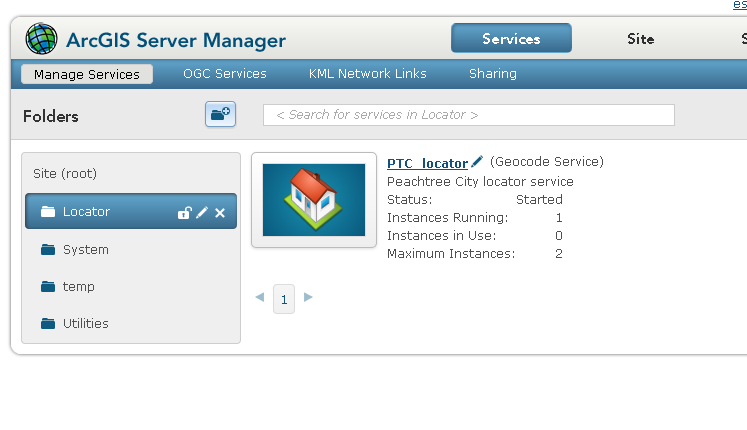Switch to OGC Services
The image size is (747, 430).
point(225,73)
